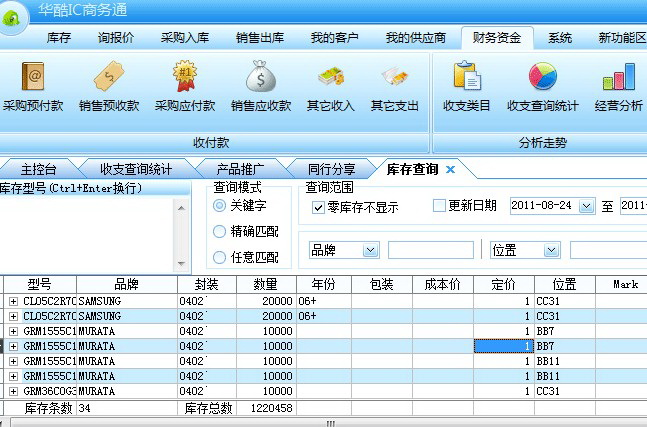Sort by 成本价 column header
The image size is (647, 427).
coord(443,284)
